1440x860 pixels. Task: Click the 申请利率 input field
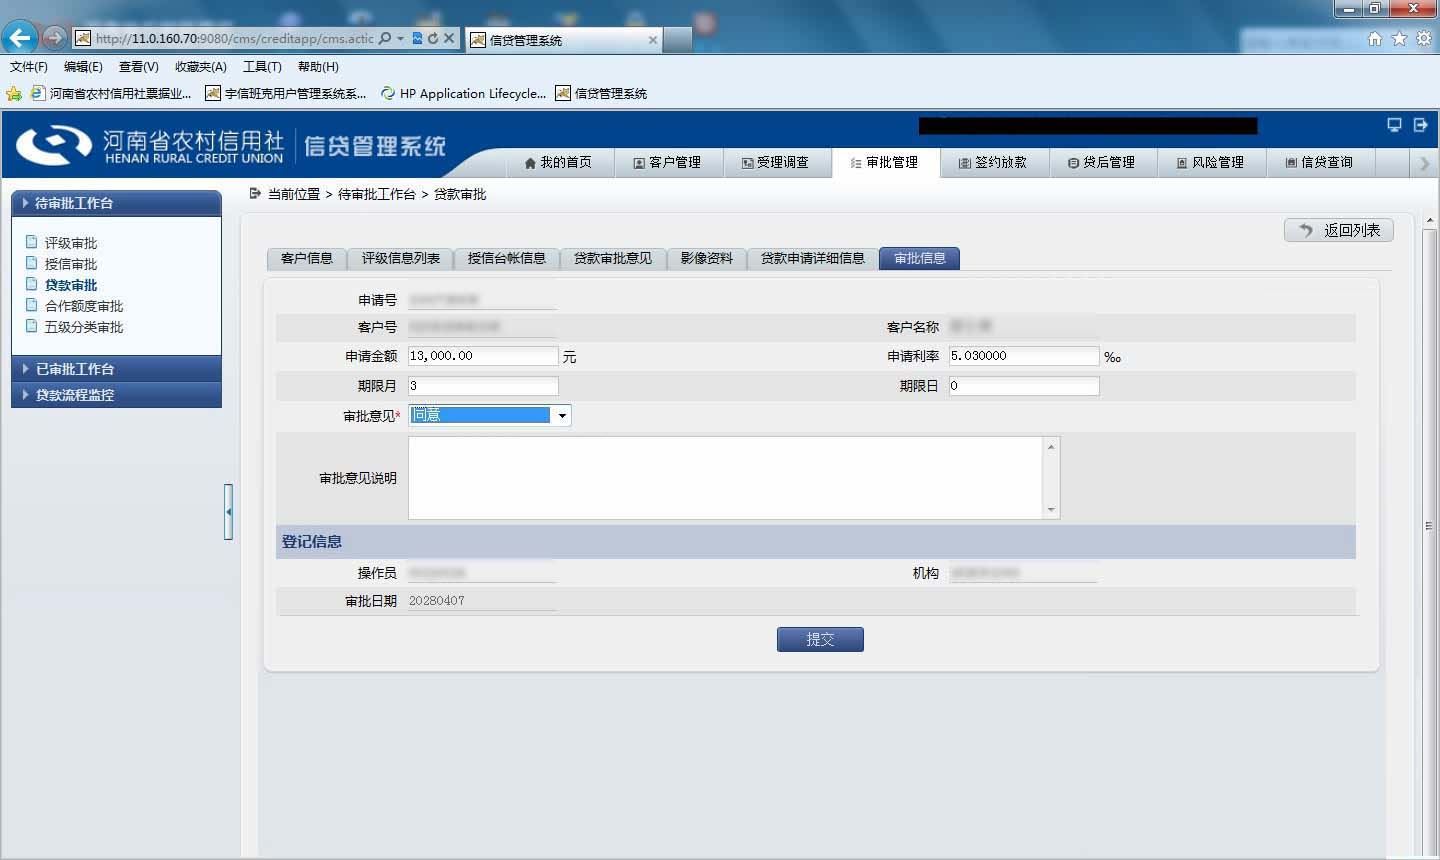[1024, 356]
